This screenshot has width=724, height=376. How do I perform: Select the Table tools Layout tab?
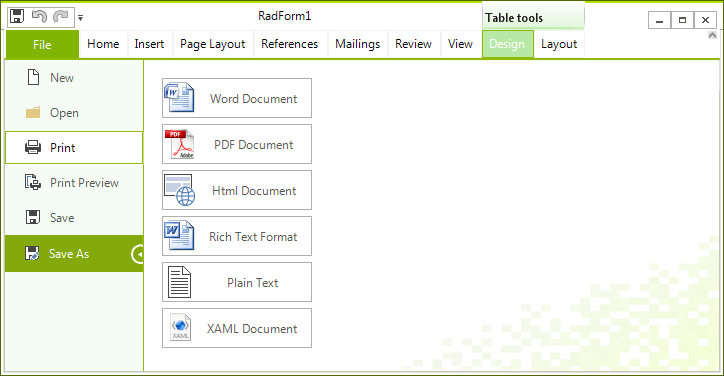[559, 44]
